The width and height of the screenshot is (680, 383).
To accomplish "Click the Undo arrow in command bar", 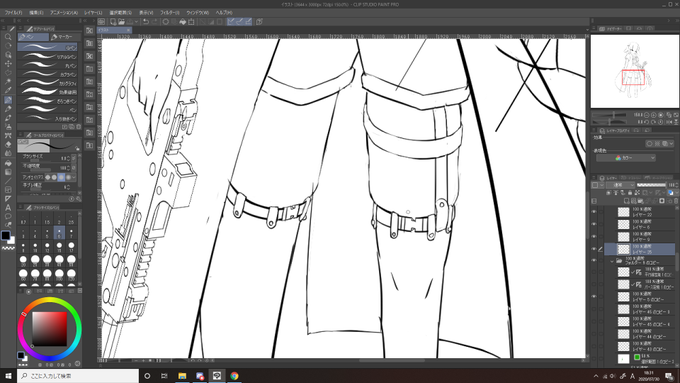I will coord(146,21).
